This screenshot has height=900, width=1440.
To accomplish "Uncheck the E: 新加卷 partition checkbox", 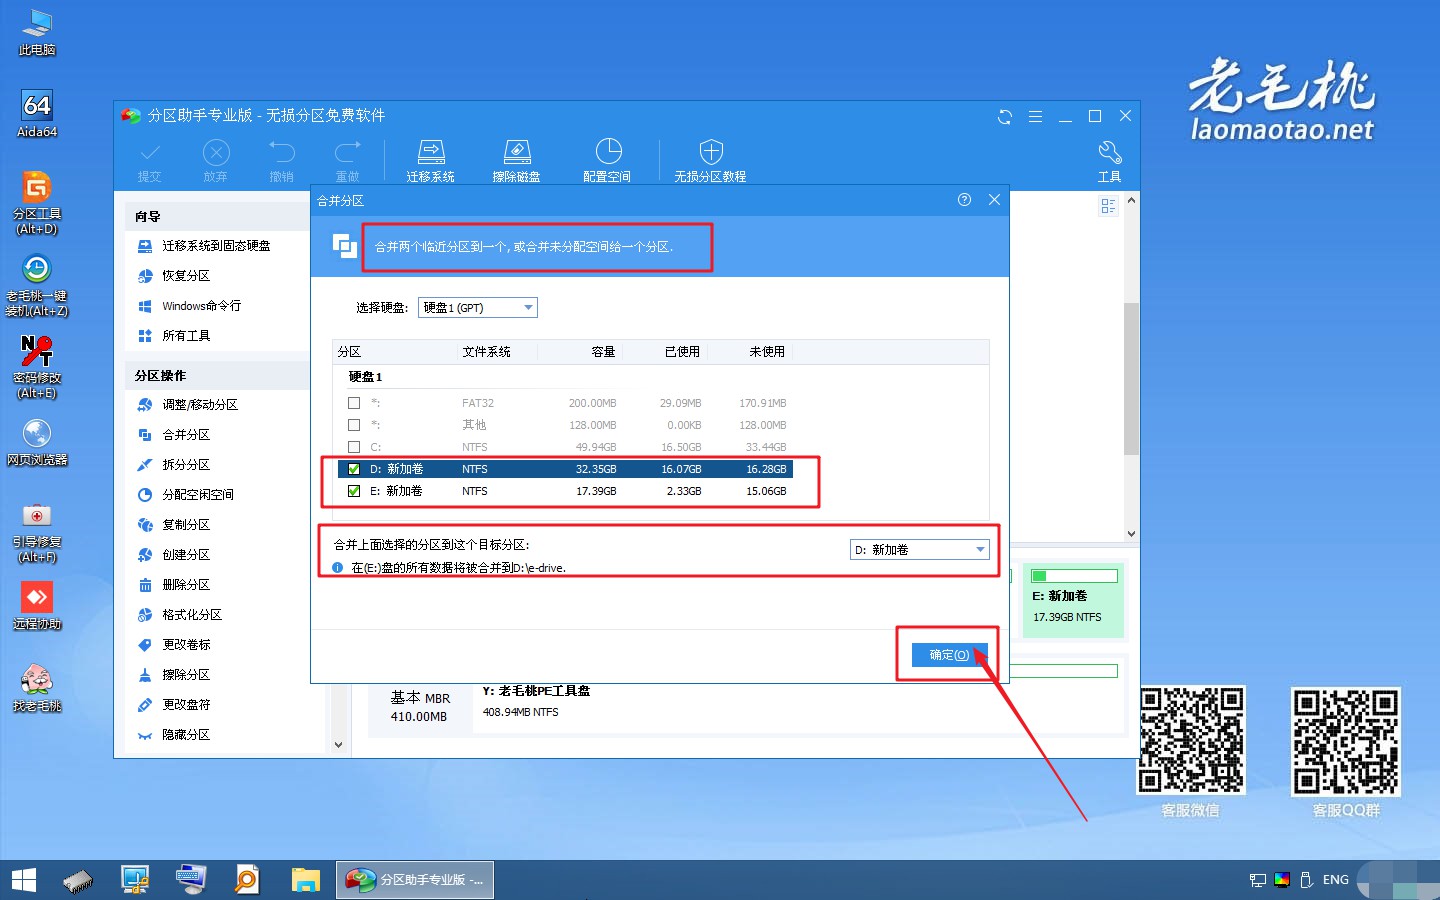I will [x=354, y=491].
